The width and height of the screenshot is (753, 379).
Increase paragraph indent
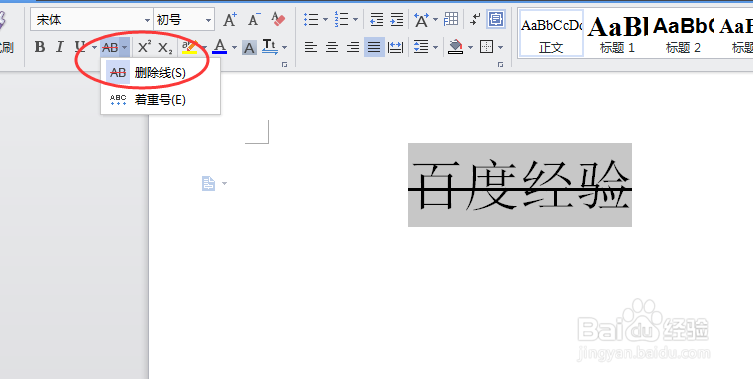point(397,20)
